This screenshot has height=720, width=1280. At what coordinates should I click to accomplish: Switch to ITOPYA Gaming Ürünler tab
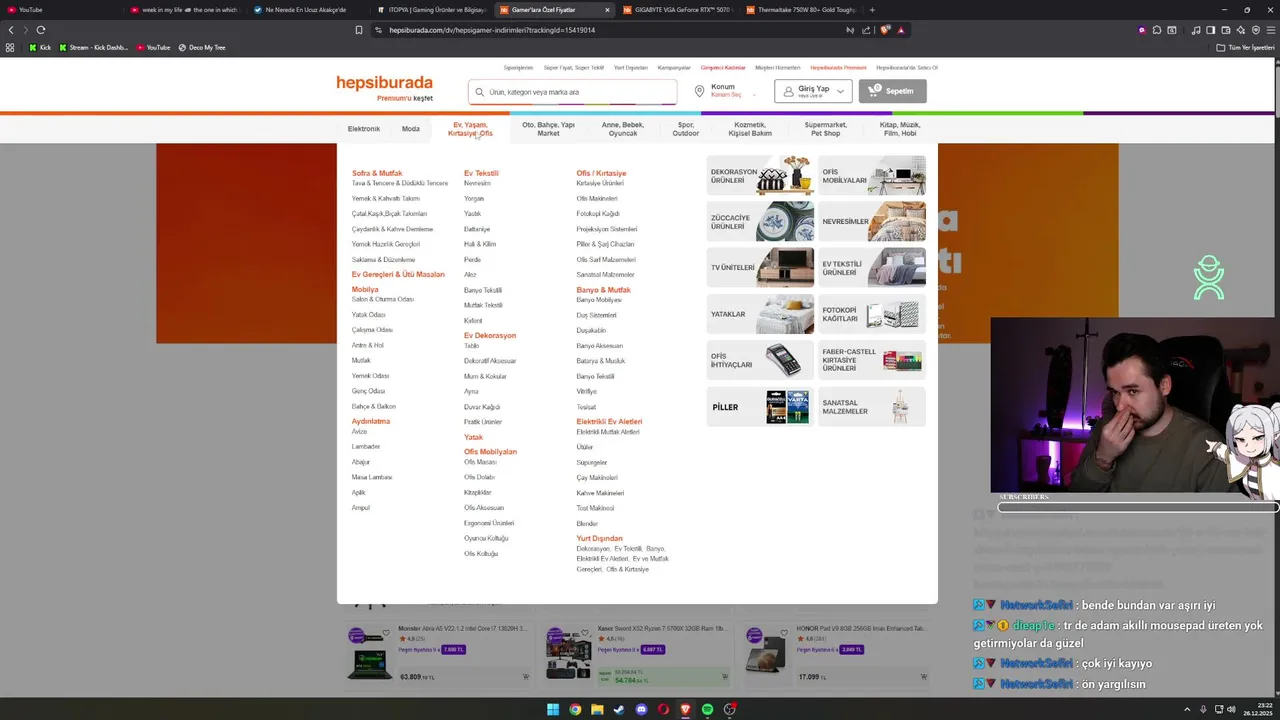[x=430, y=10]
